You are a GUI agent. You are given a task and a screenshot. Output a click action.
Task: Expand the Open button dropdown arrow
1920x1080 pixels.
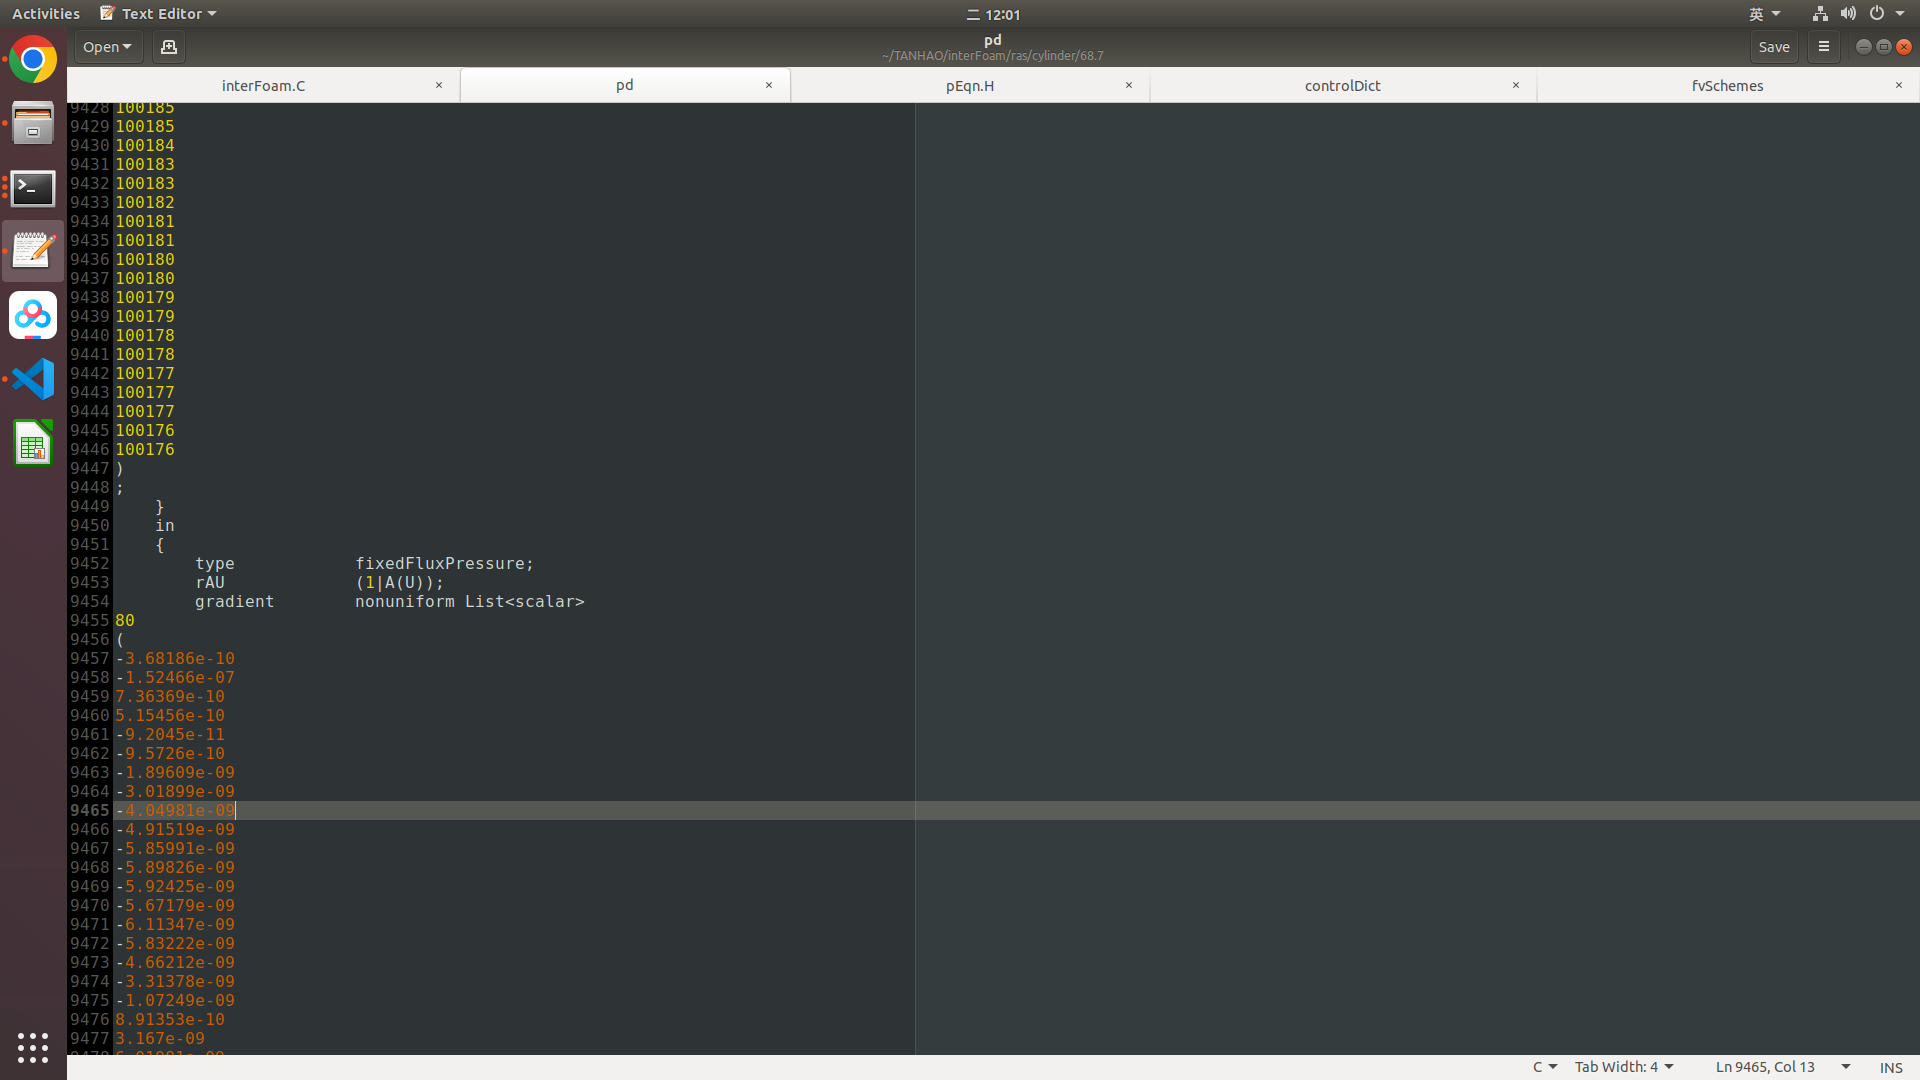(128, 47)
